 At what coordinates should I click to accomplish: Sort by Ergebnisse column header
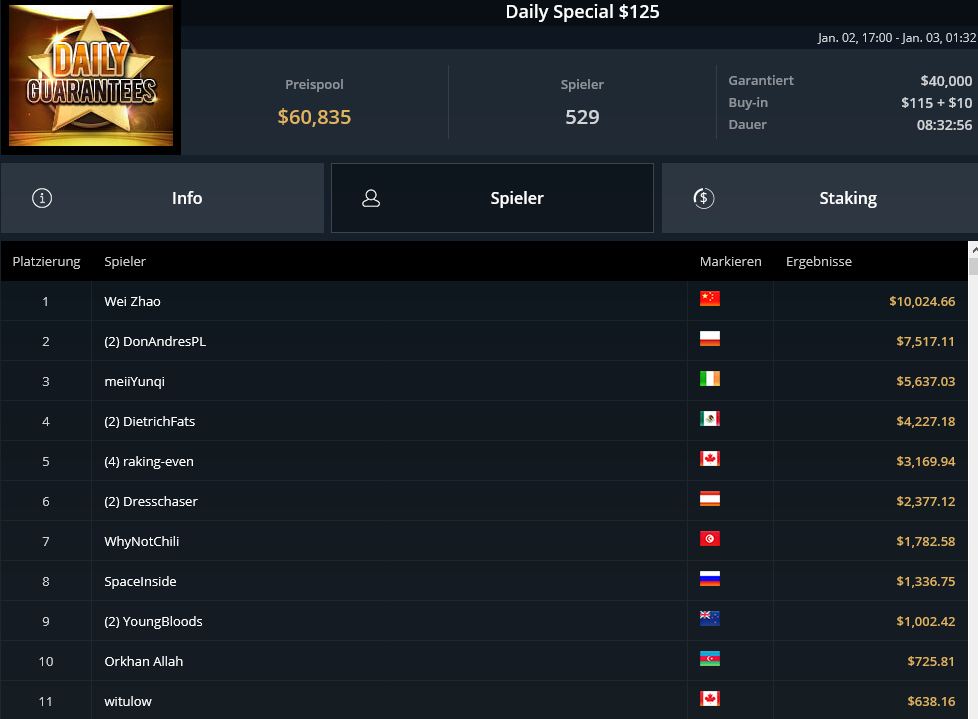818,261
